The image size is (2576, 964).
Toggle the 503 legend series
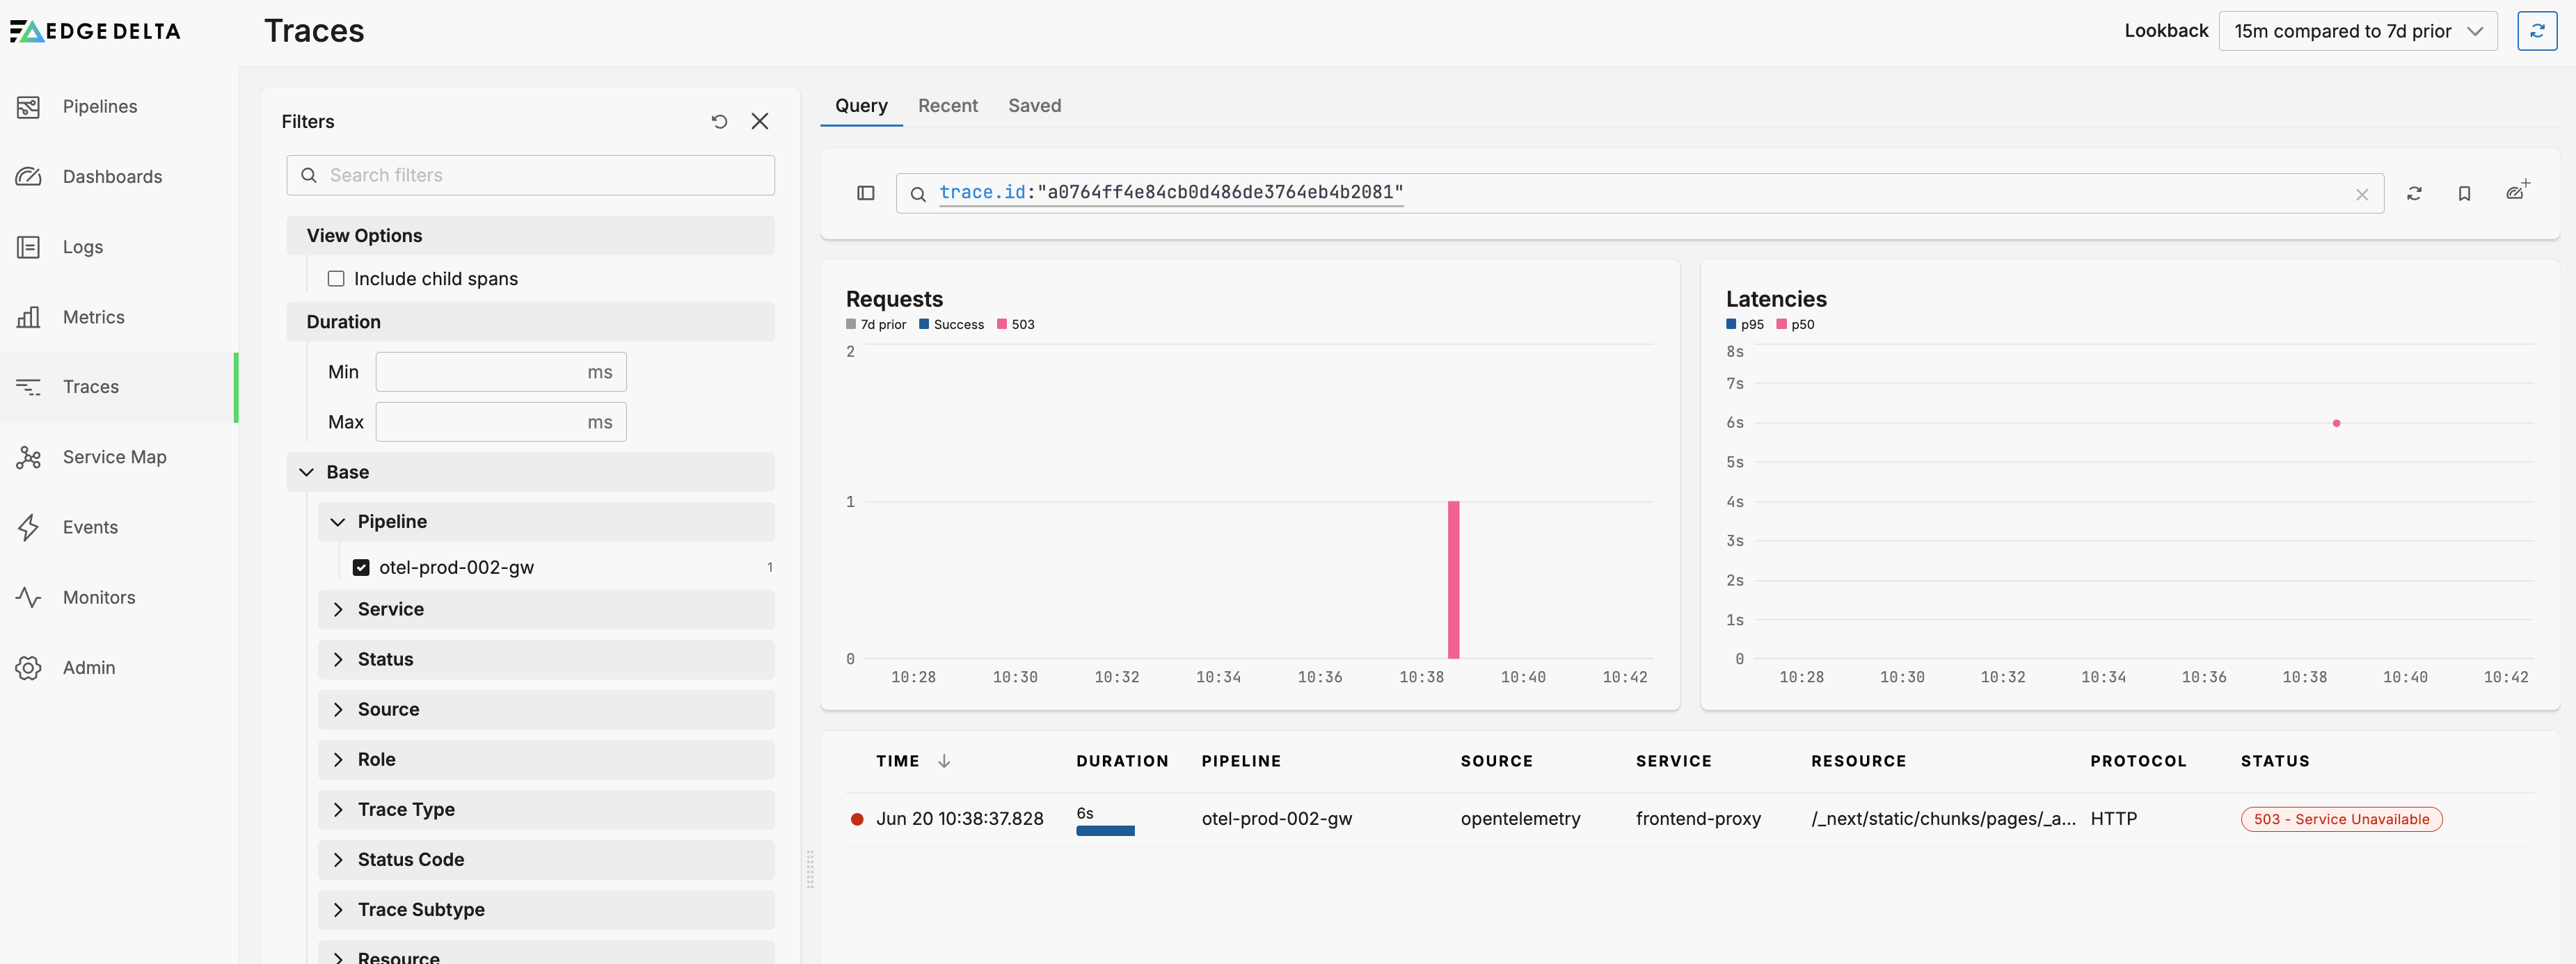1016,324
